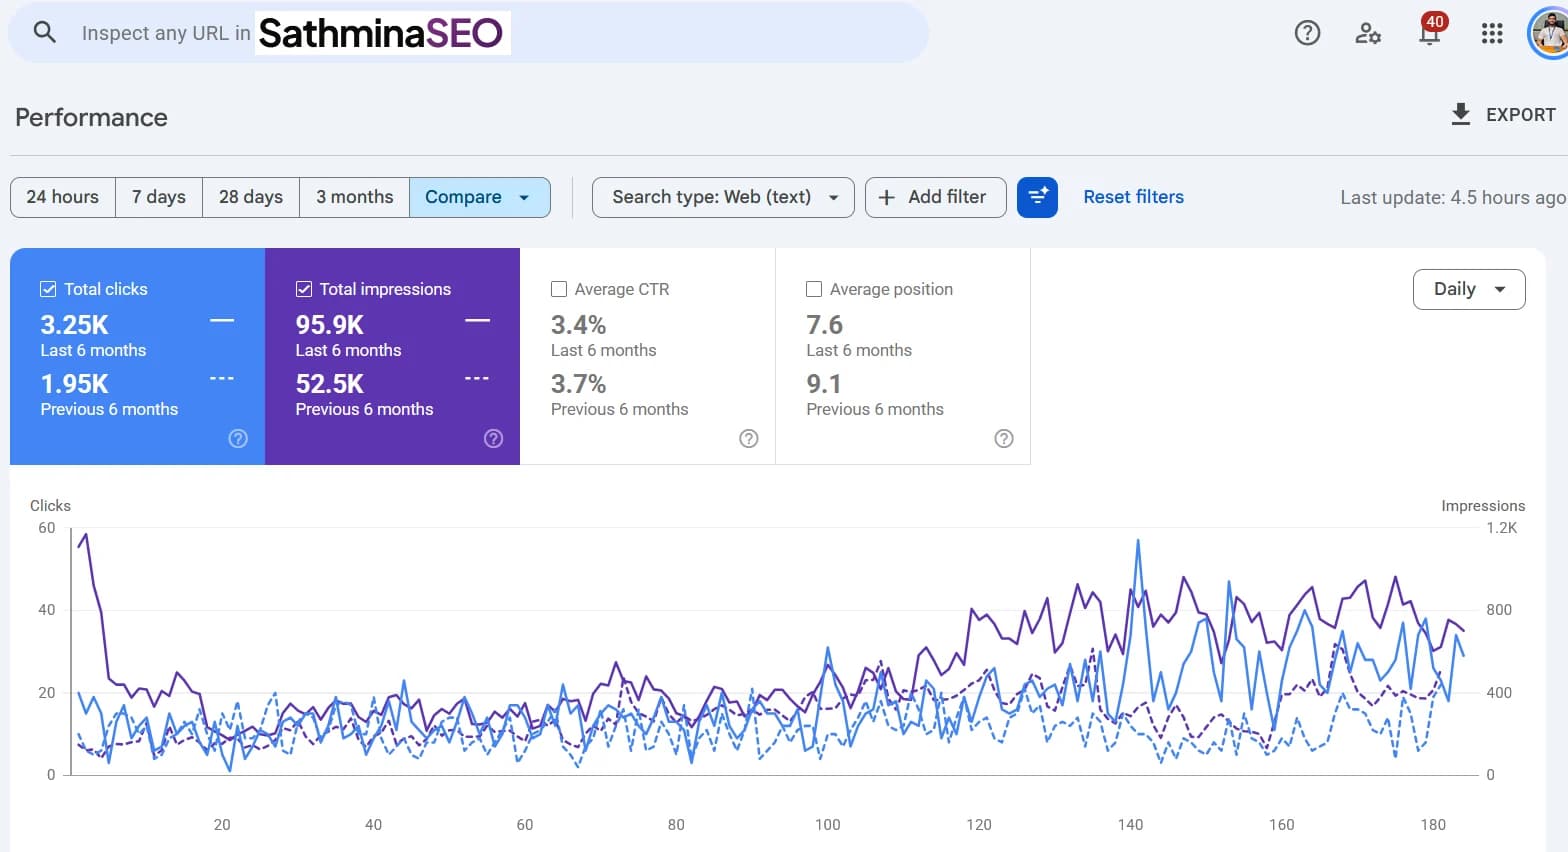Click the 7.6 average position value

(825, 325)
